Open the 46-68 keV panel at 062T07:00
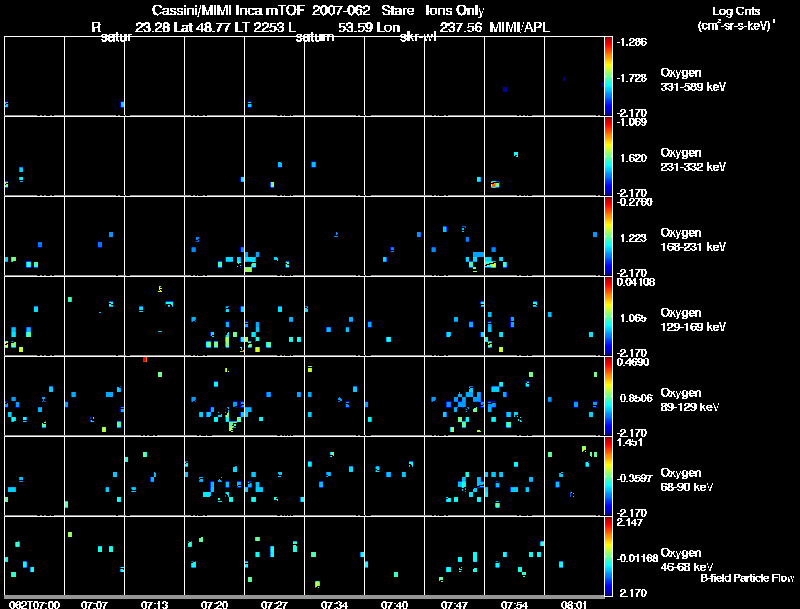Viewport: 800px width, 609px height. (x=35, y=556)
